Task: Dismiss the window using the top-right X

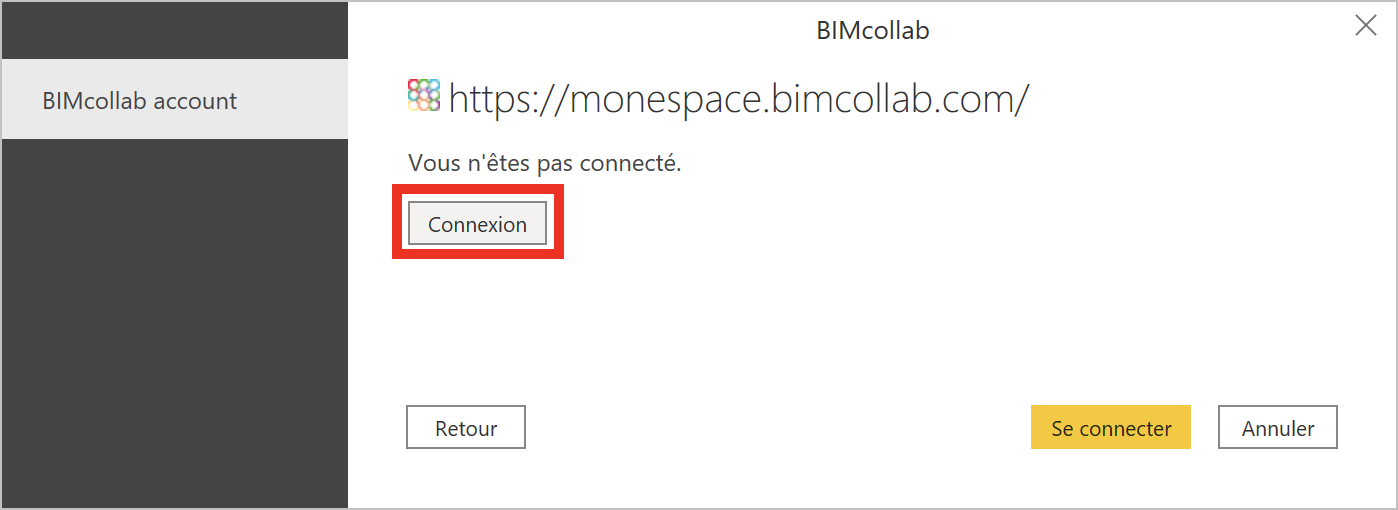Action: [1365, 27]
